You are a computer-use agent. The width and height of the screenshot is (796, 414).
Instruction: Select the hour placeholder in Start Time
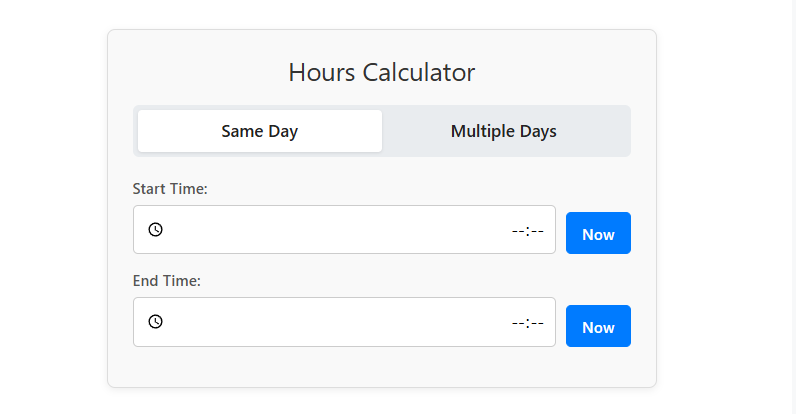coord(518,231)
